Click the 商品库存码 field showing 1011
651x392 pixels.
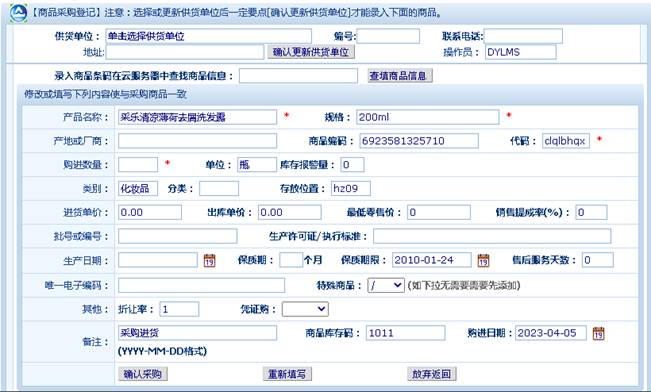pyautogui.click(x=406, y=333)
